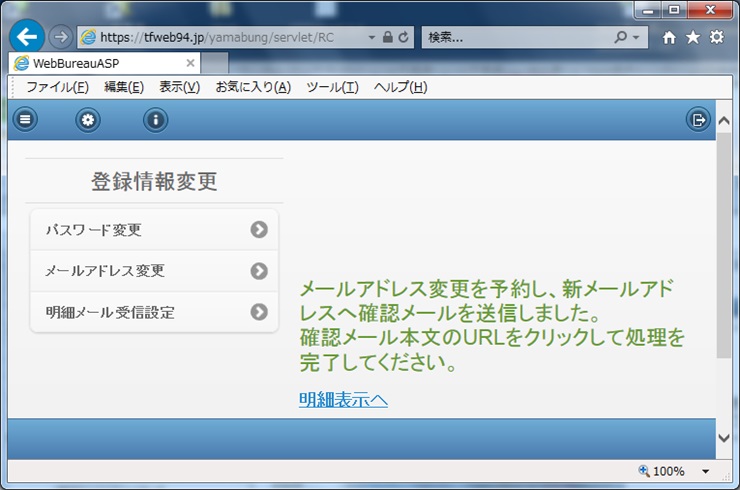Select パスワード変更 menu item

tap(154, 230)
